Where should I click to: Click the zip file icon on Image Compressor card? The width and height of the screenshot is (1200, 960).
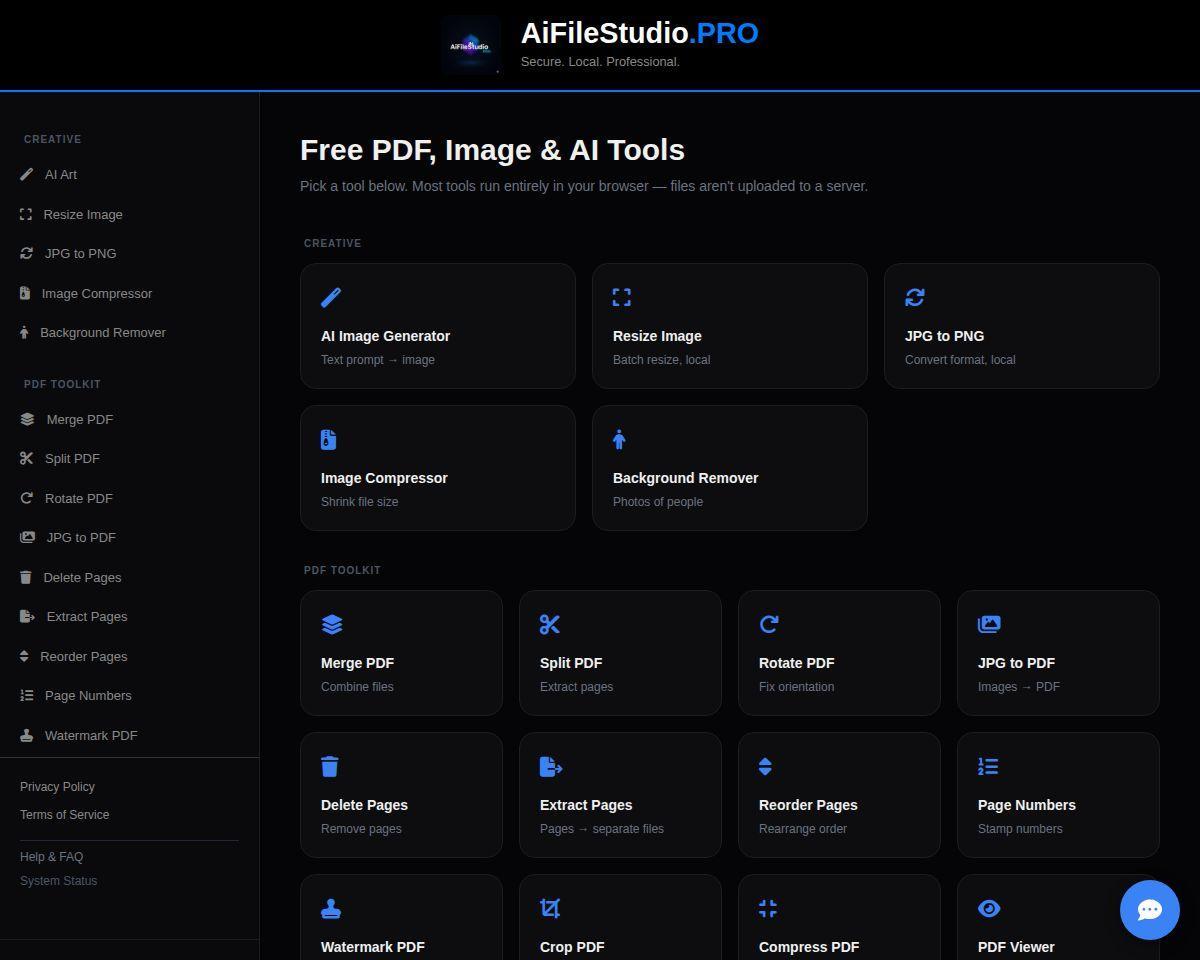click(329, 439)
